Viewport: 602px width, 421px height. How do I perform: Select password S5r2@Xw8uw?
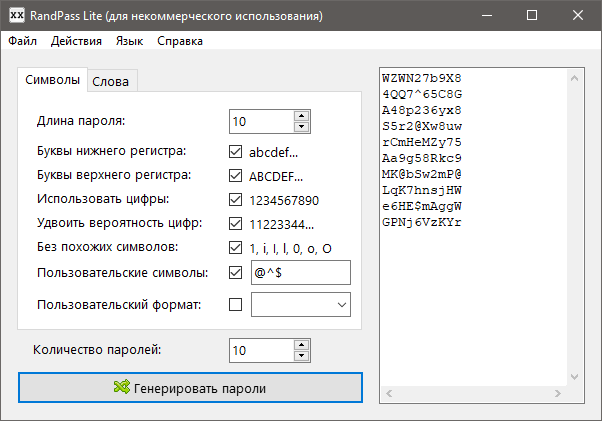422,126
